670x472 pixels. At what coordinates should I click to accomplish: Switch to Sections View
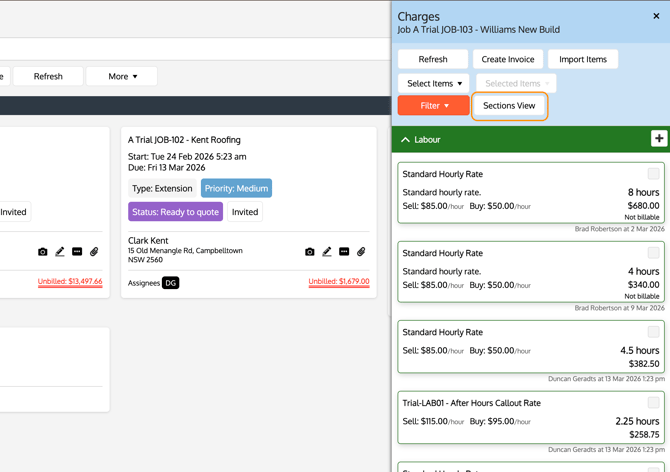coord(509,105)
